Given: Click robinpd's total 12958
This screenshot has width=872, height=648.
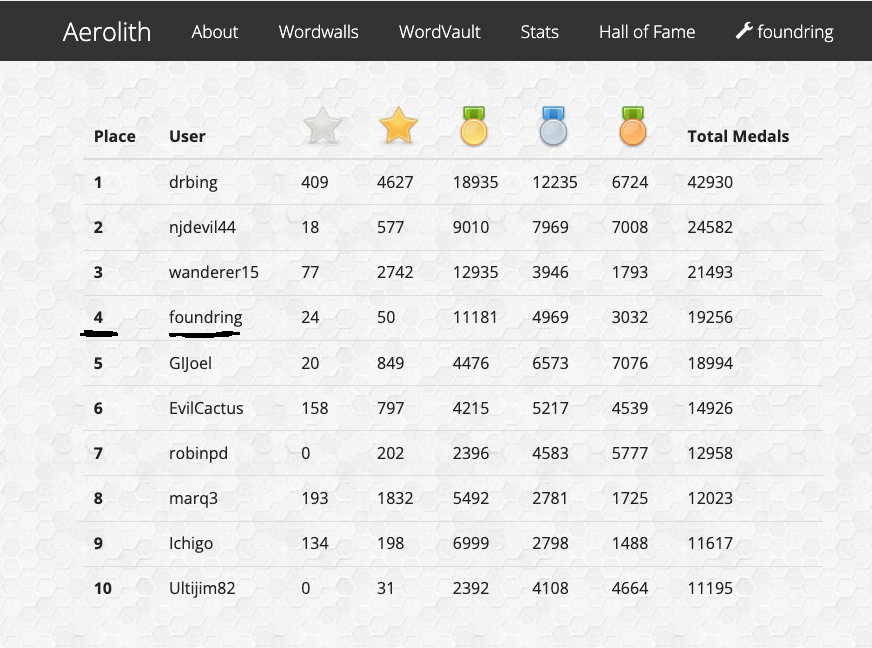Looking at the screenshot, I should (x=710, y=453).
